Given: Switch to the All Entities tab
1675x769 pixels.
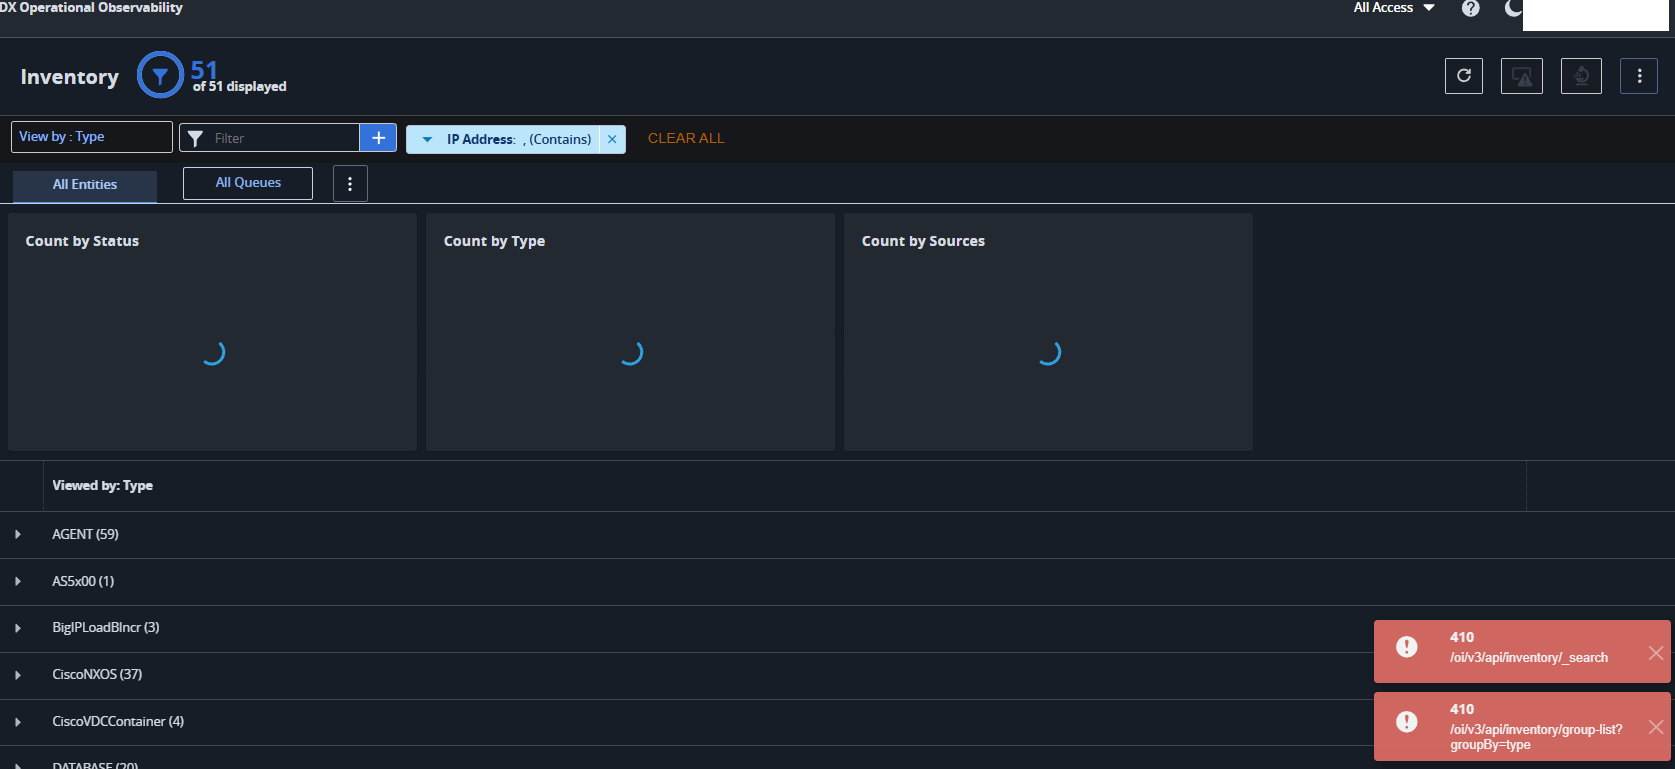Looking at the screenshot, I should click(x=85, y=185).
